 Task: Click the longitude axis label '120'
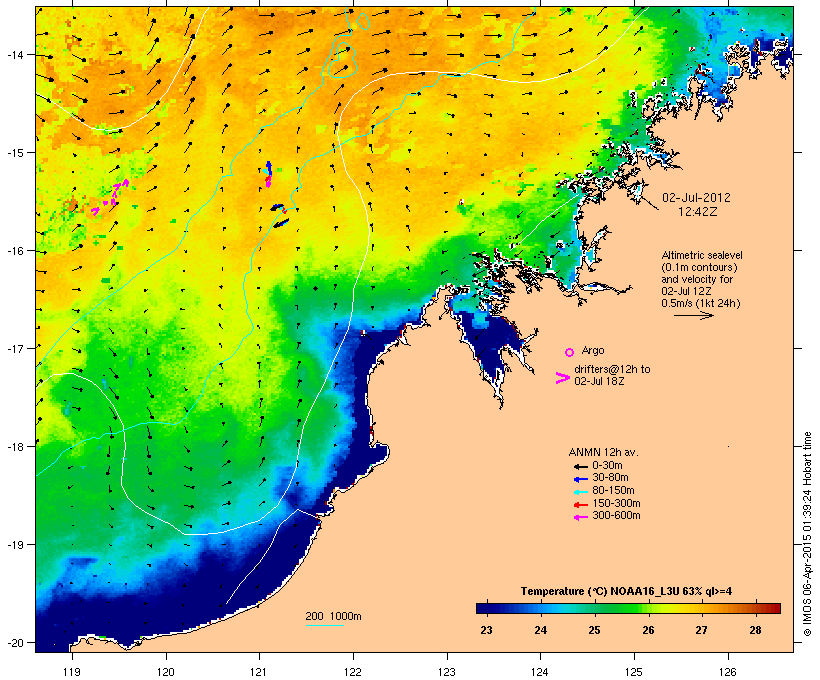(166, 672)
